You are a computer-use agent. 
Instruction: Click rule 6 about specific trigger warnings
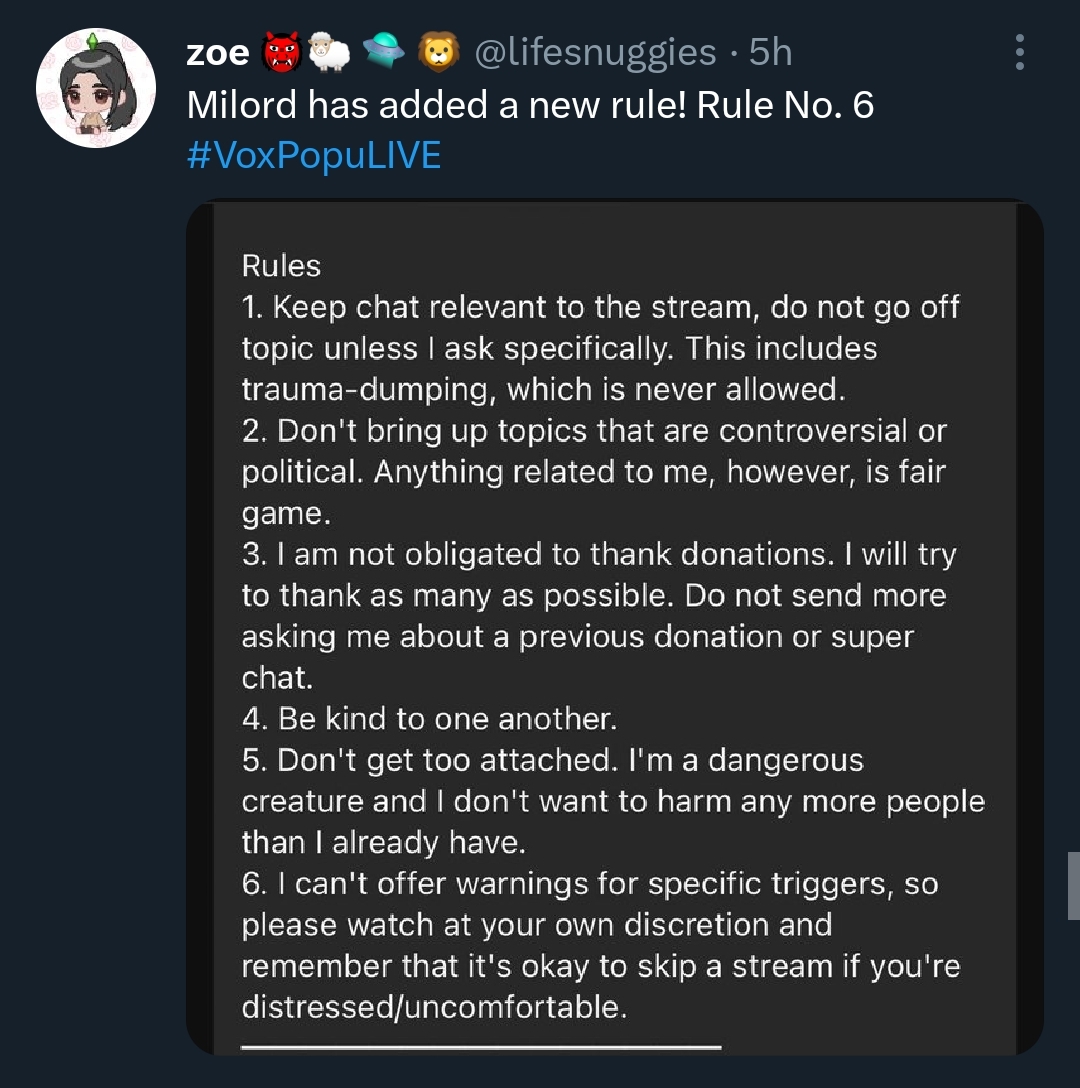tap(601, 945)
